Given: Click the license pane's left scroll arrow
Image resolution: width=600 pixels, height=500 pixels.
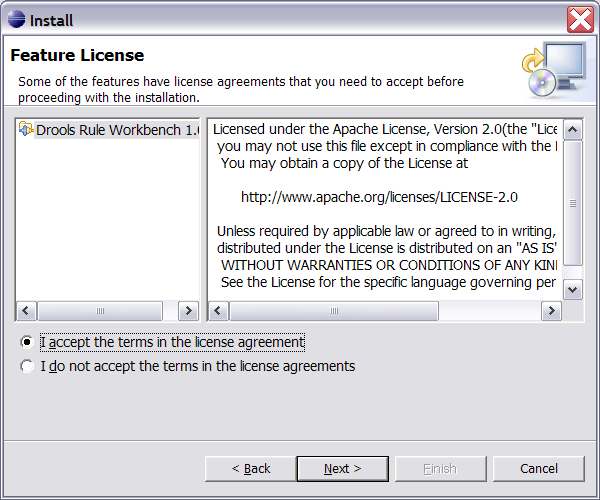Looking at the screenshot, I should [x=219, y=311].
